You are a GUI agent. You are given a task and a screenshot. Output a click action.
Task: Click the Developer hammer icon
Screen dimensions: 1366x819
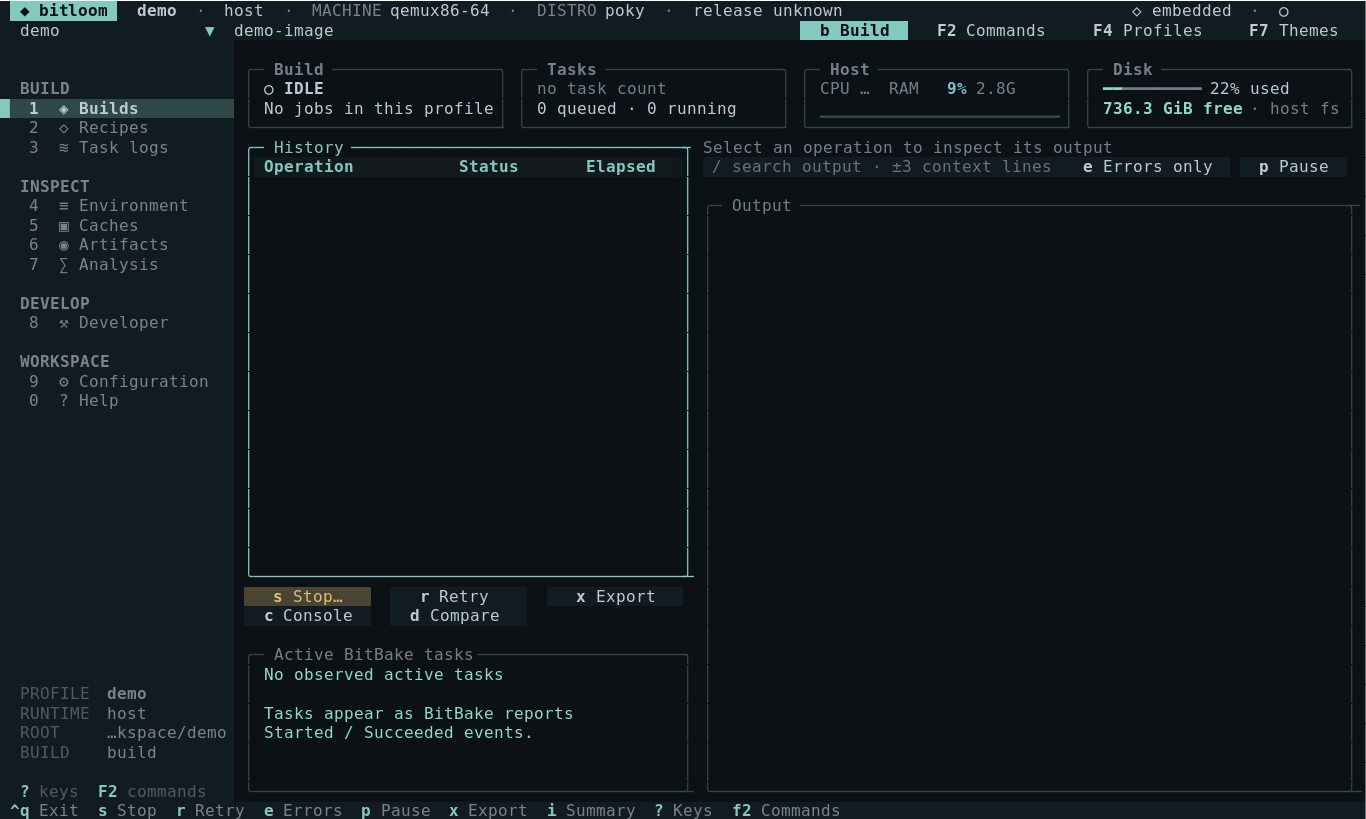point(64,323)
